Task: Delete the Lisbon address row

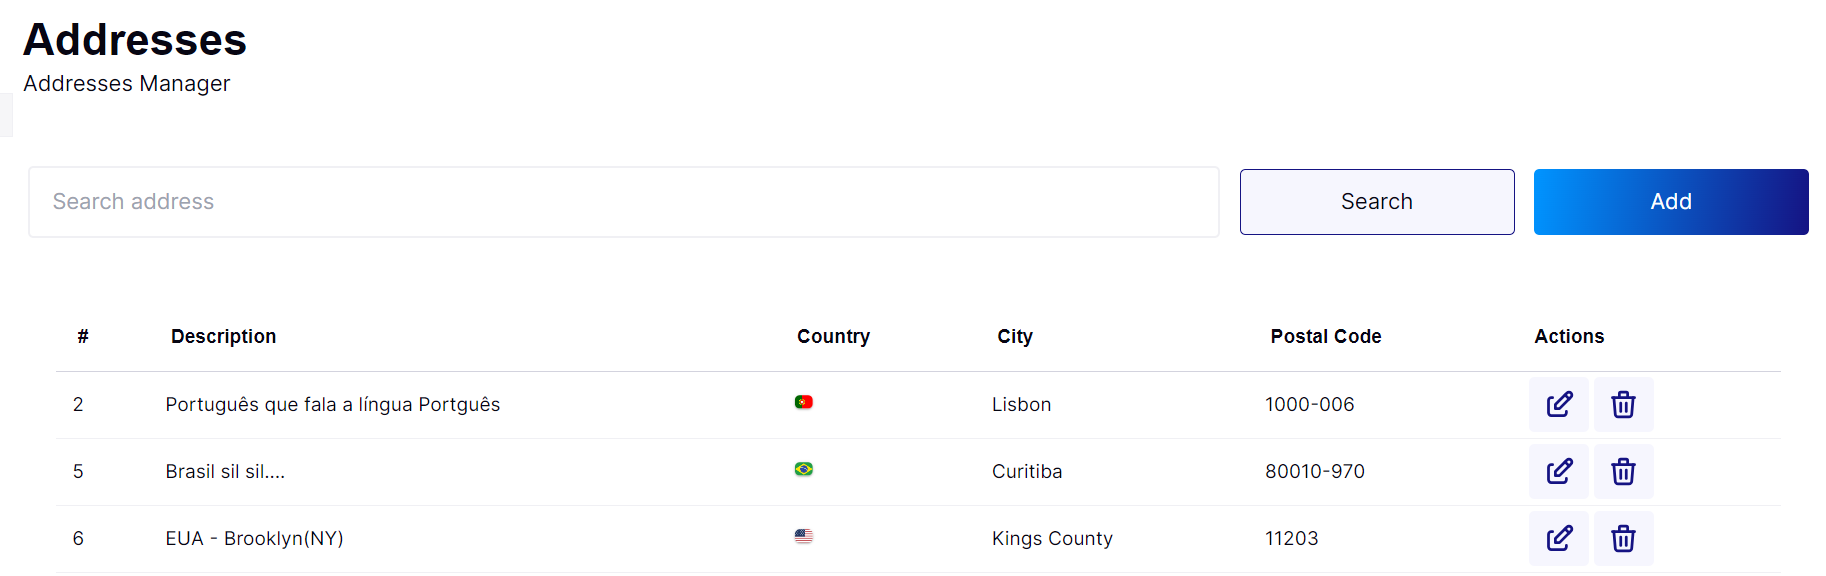Action: [x=1623, y=404]
